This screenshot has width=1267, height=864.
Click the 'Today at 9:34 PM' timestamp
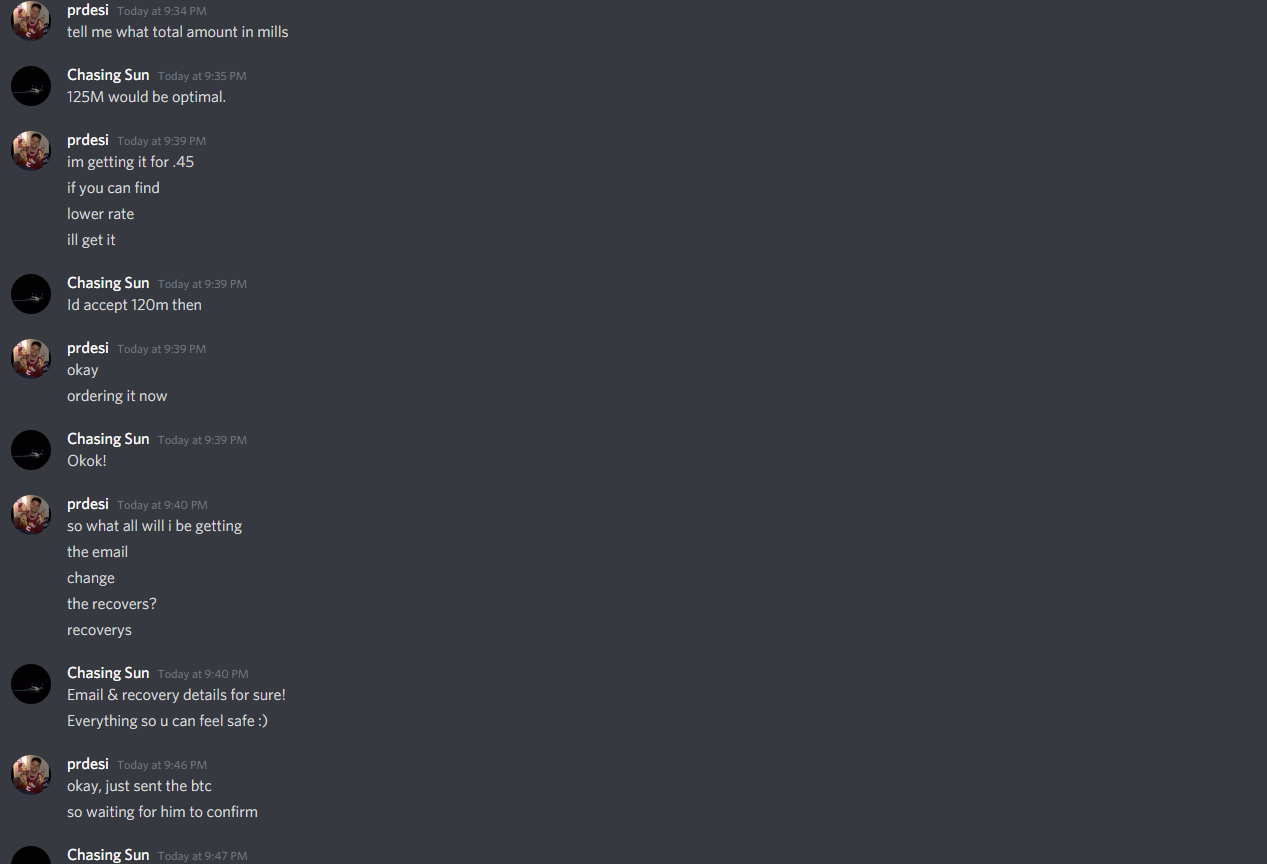click(162, 11)
